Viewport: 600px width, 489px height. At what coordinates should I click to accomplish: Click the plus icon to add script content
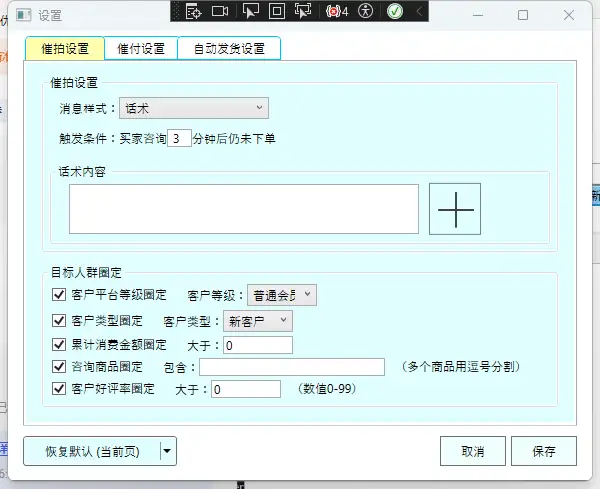click(x=455, y=209)
